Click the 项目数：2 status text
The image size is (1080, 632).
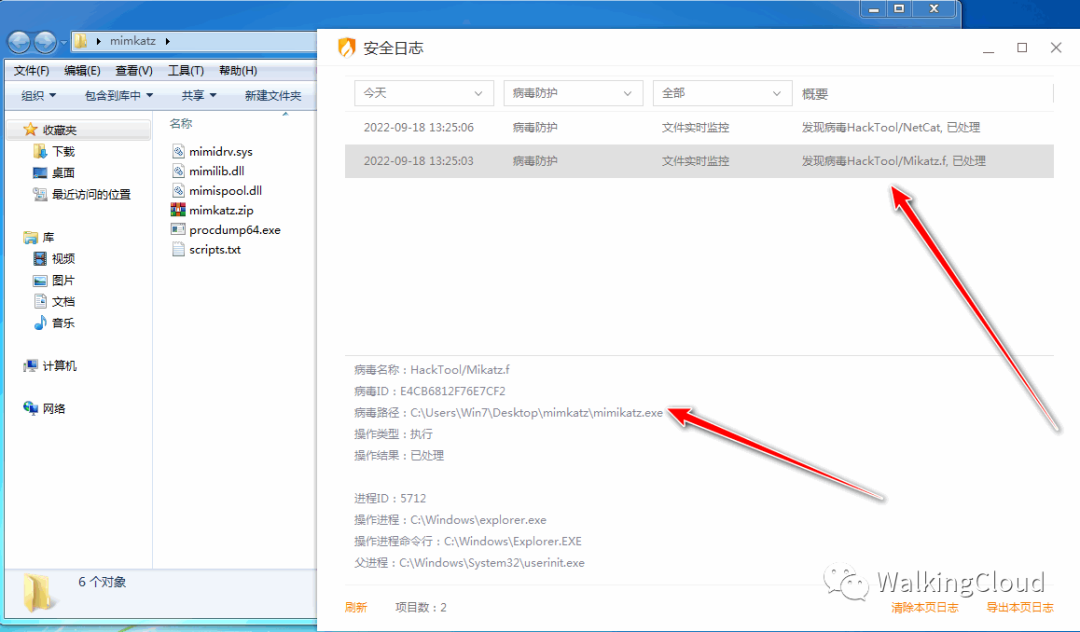[421, 607]
